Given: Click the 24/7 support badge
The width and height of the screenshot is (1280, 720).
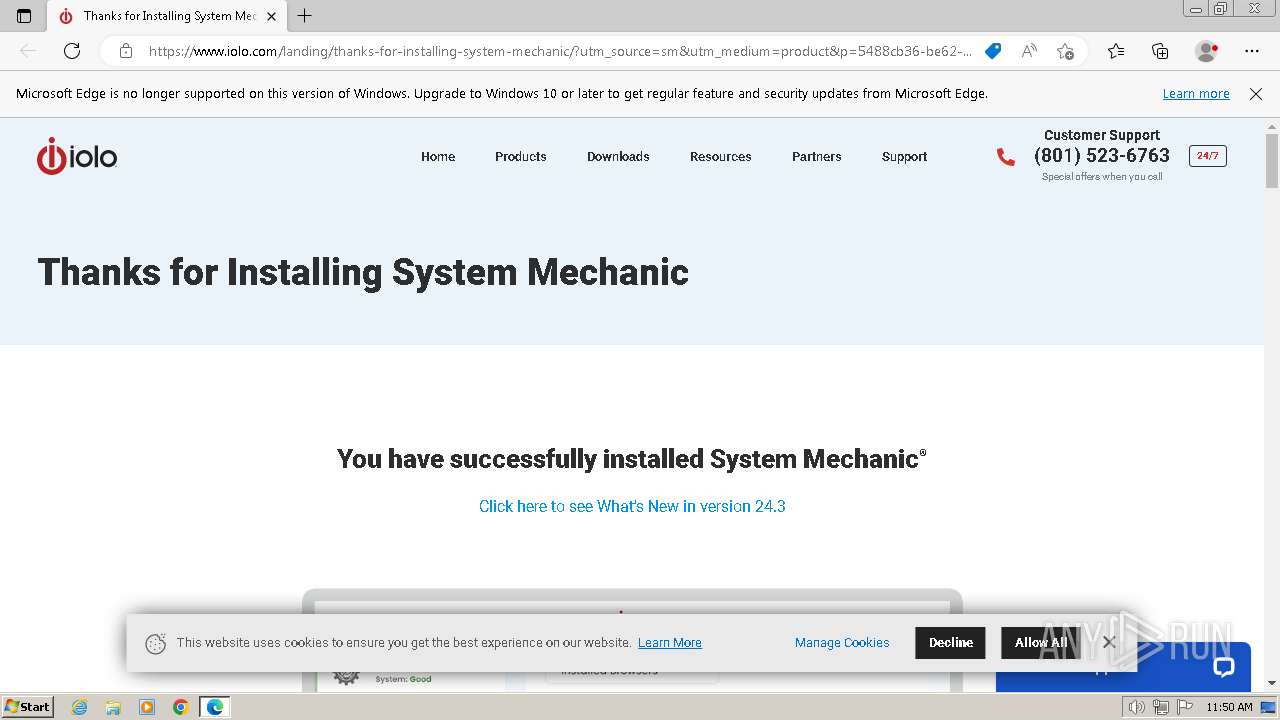Looking at the screenshot, I should click(1207, 156).
